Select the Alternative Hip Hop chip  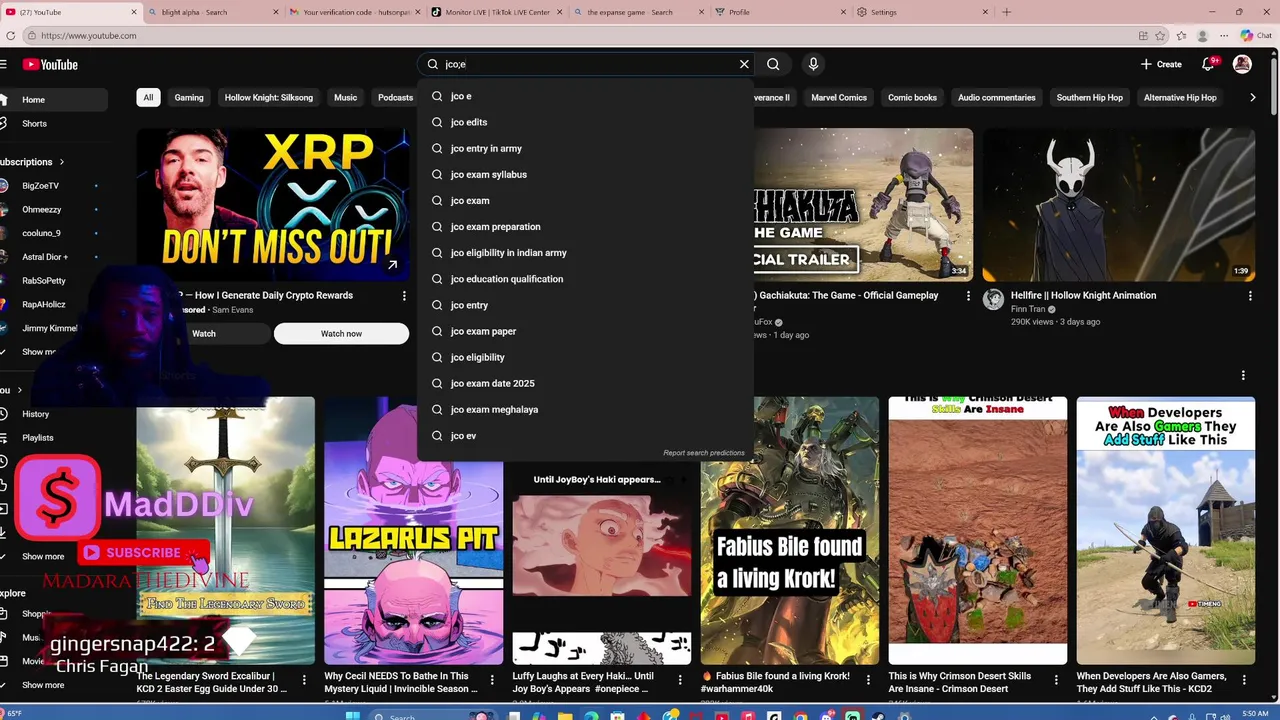(x=1180, y=98)
